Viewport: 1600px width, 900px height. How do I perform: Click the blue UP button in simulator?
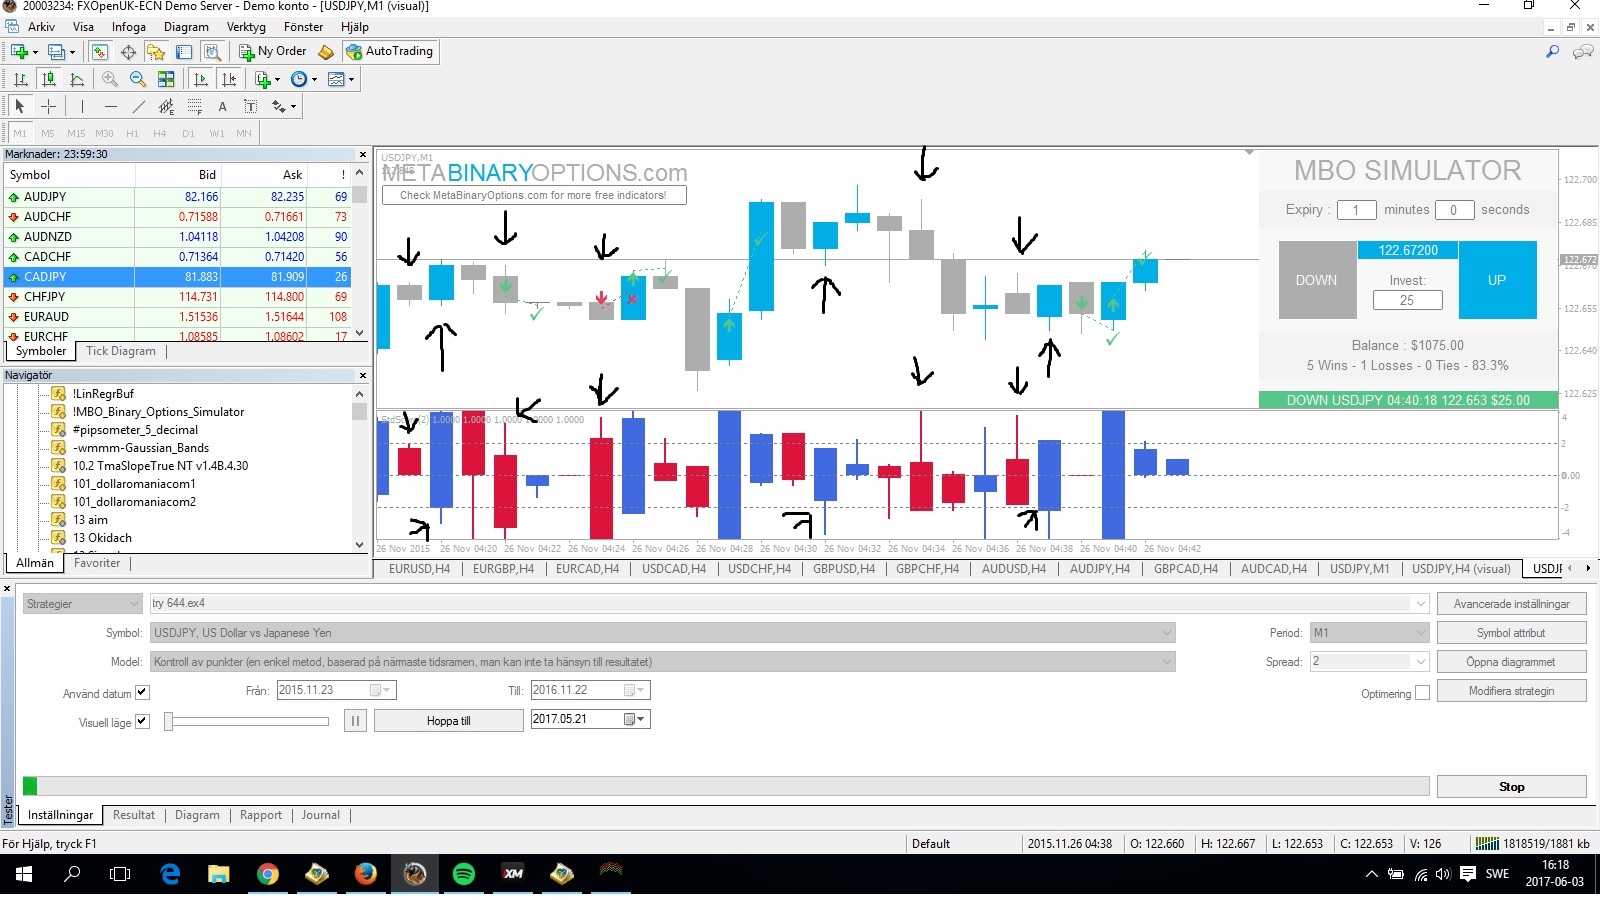[1497, 281]
